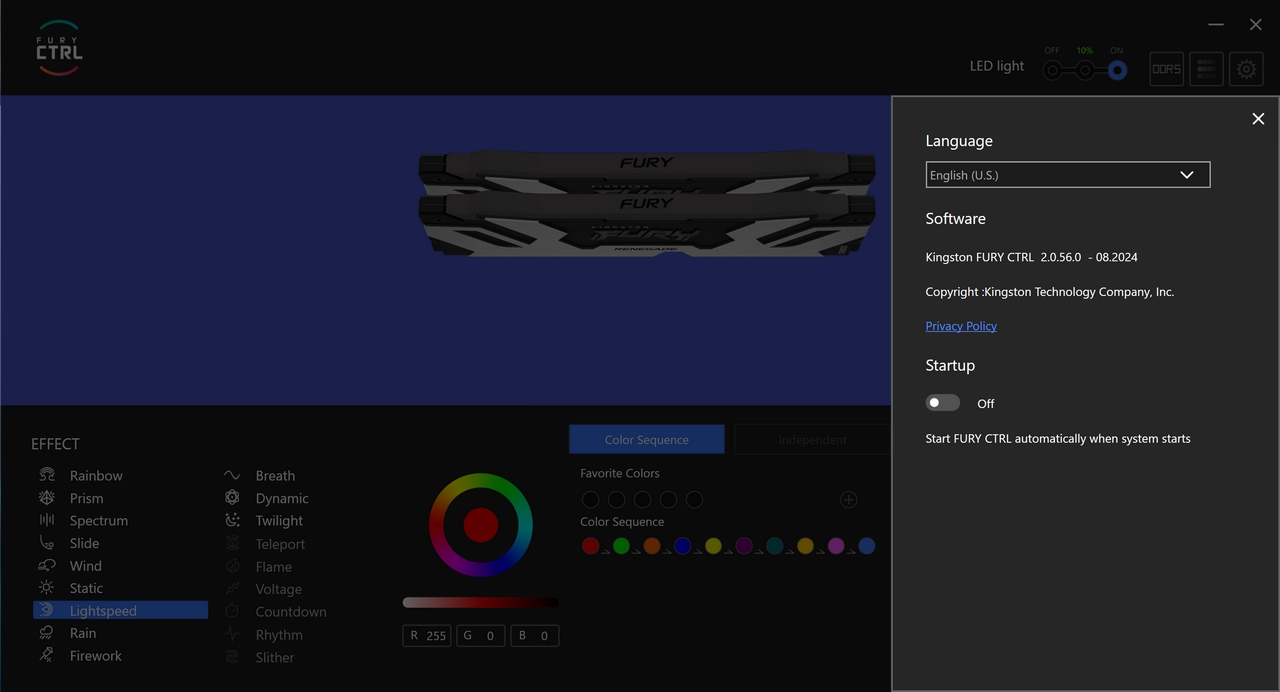The height and width of the screenshot is (692, 1280).
Task: Switch to Color Sequence tab
Action: click(647, 439)
